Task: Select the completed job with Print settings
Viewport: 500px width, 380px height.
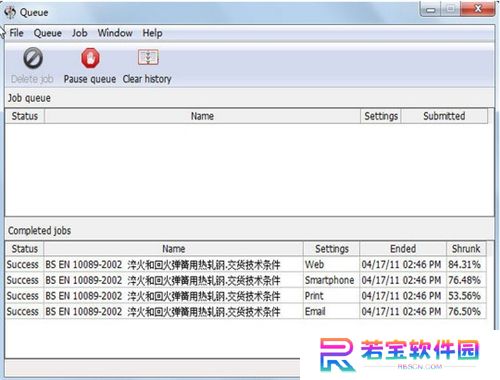Action: [246, 296]
